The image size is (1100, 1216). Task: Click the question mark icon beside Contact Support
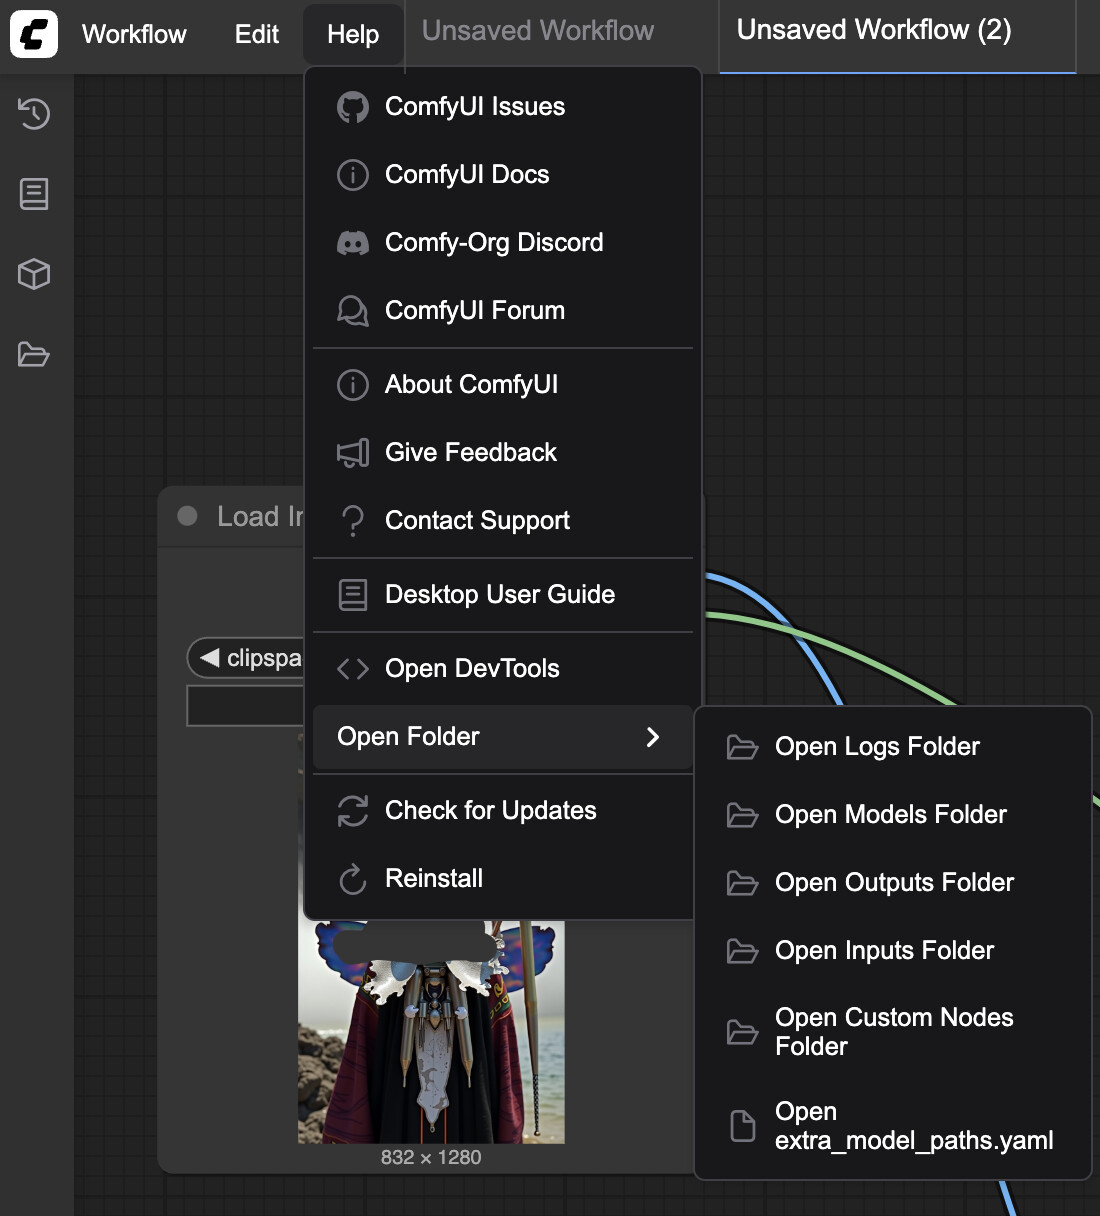353,521
